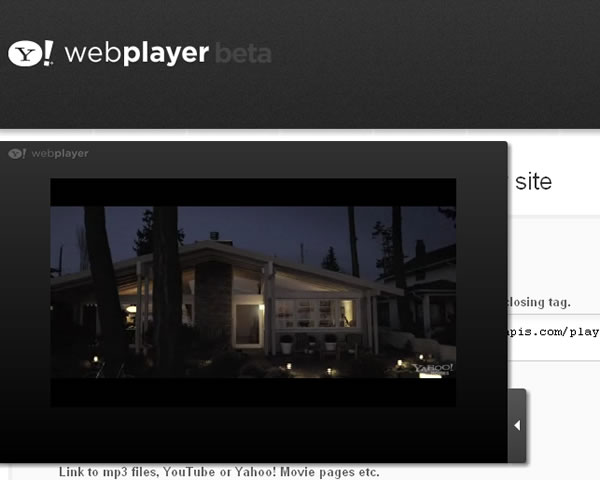Click the night house video frame
Image resolution: width=600 pixels, height=480 pixels.
pos(253,292)
